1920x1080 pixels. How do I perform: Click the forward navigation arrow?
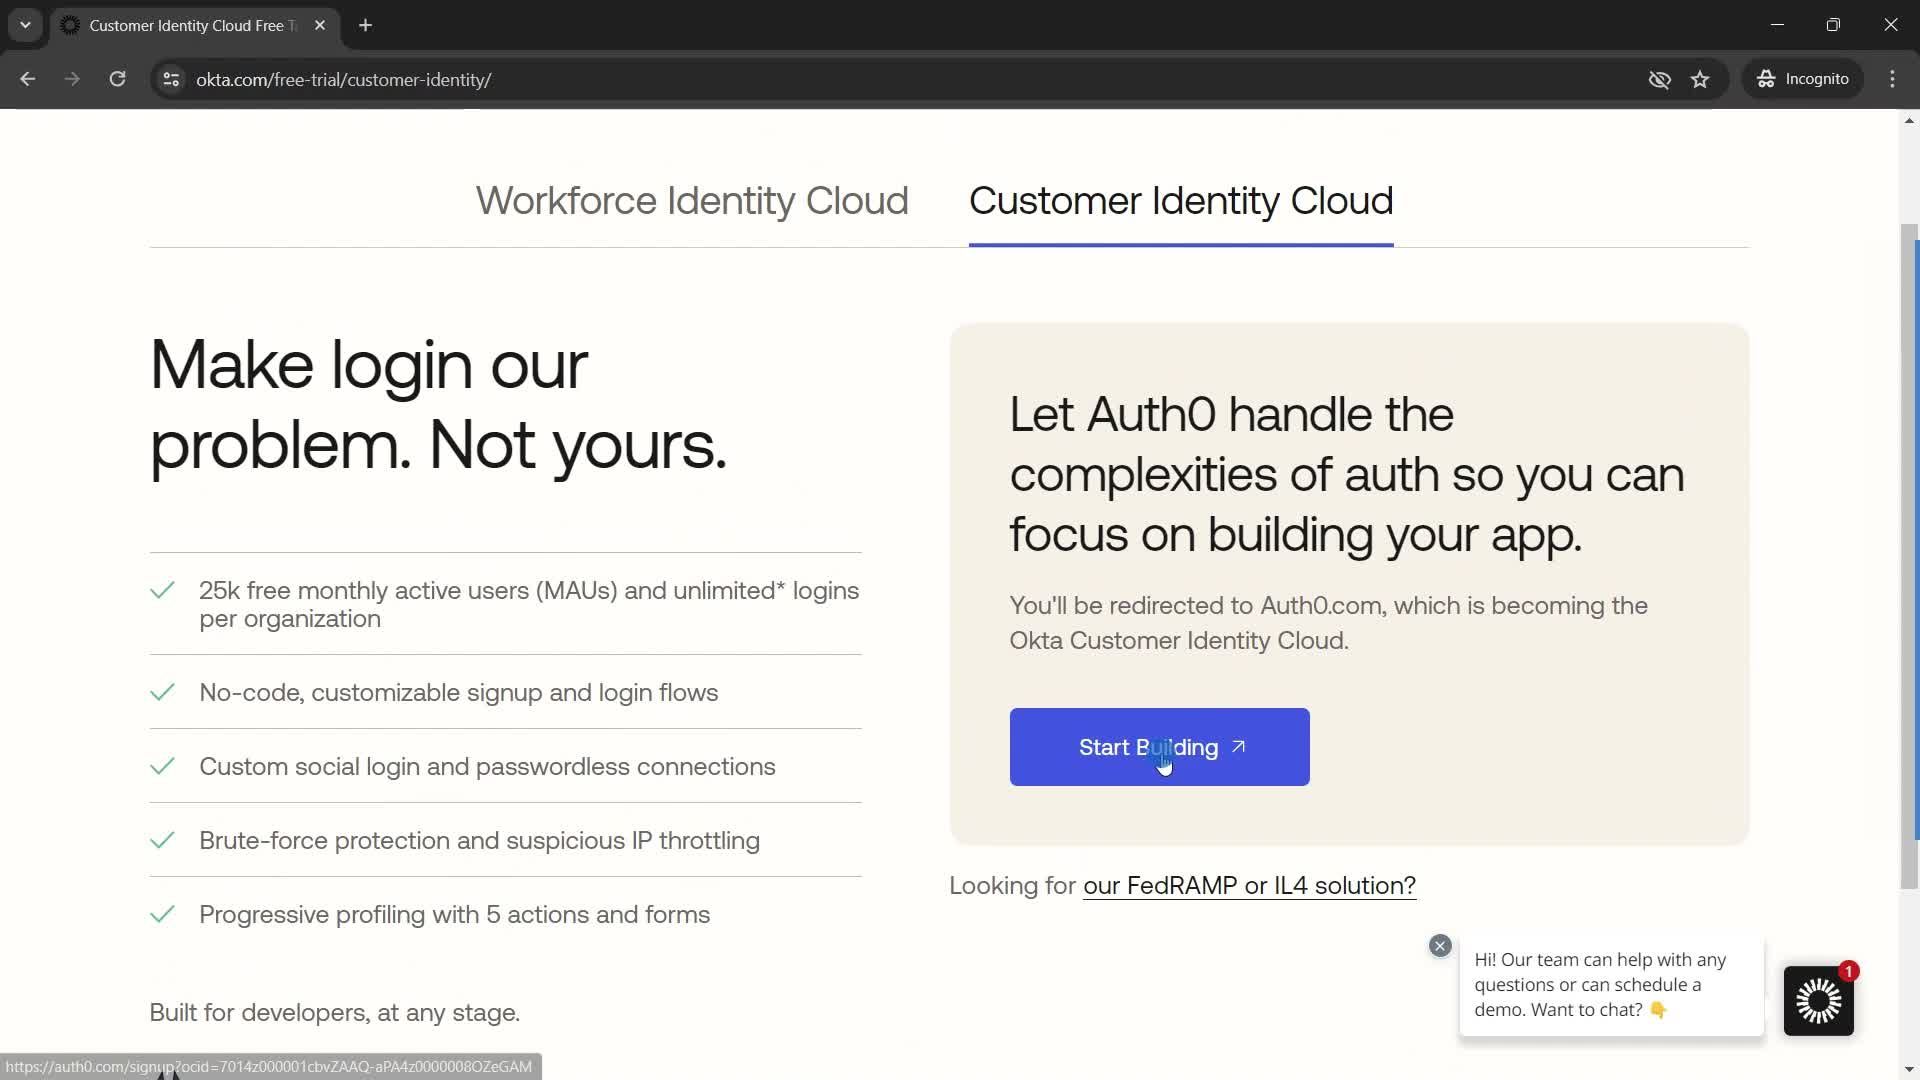coord(72,79)
